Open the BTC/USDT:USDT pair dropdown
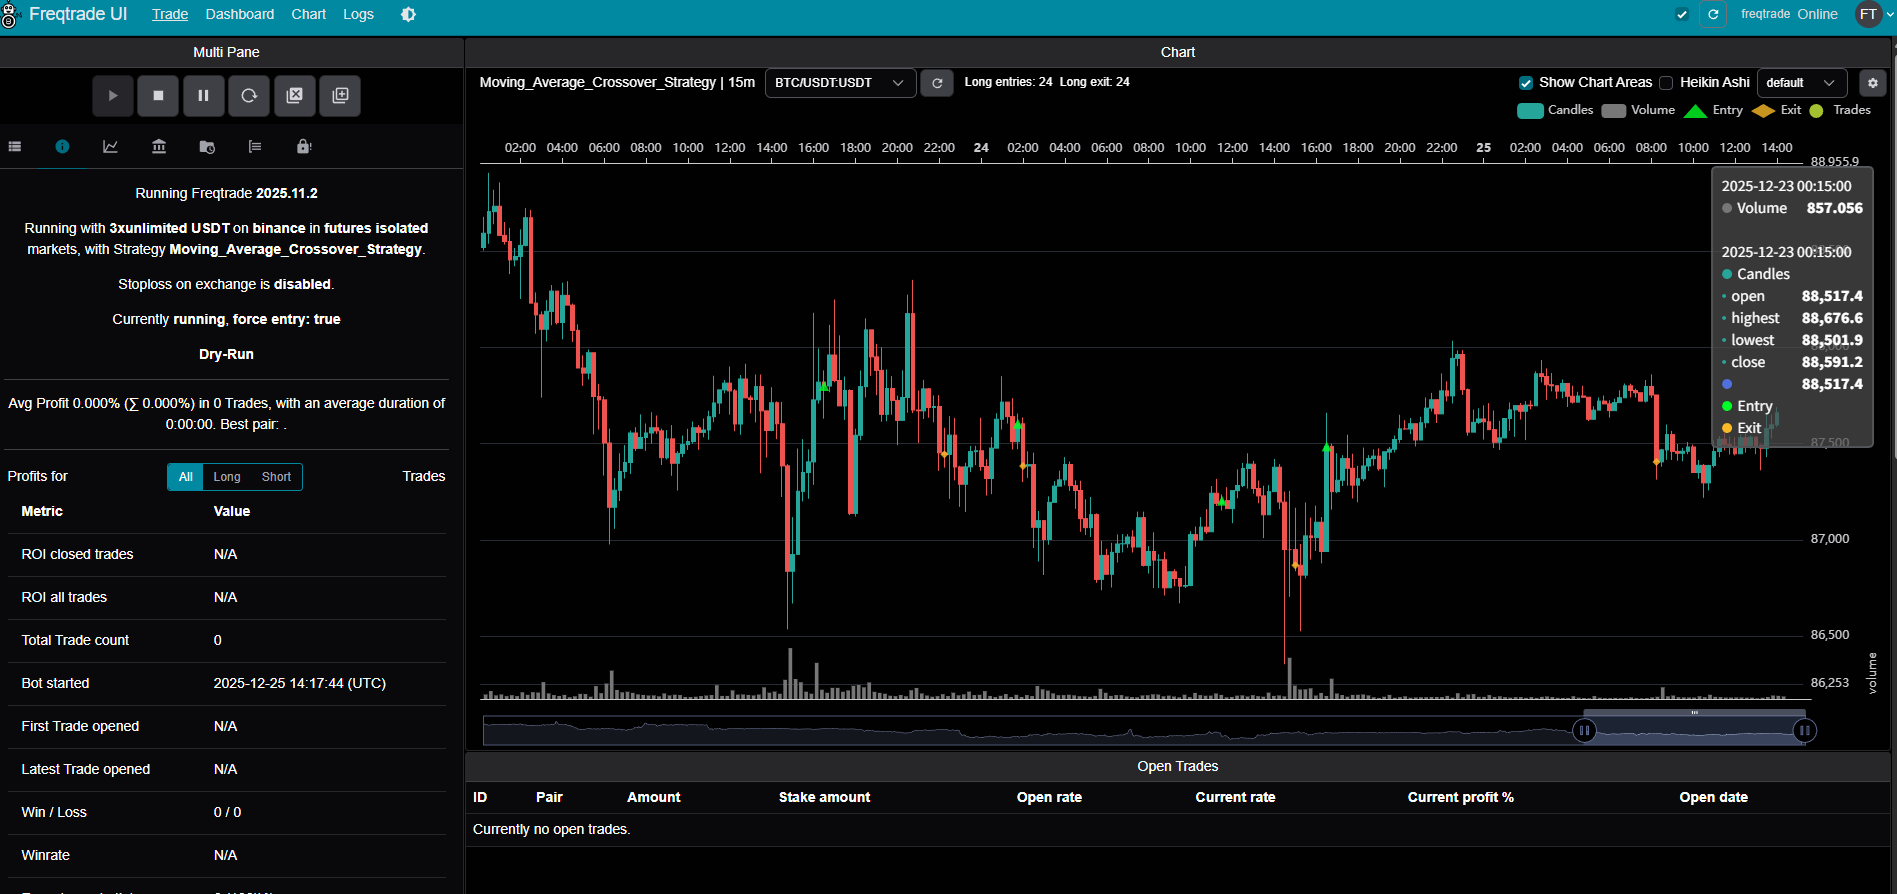Image resolution: width=1897 pixels, height=894 pixels. [x=839, y=83]
